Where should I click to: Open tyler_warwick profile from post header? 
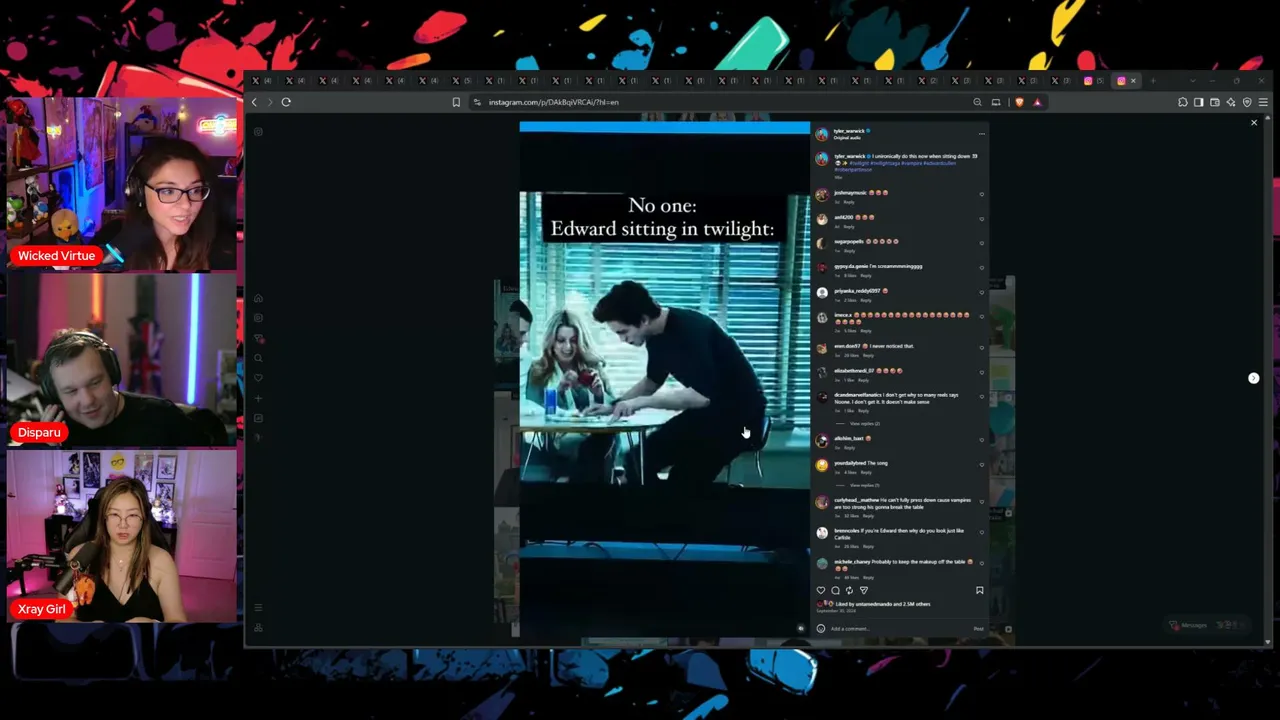(x=849, y=131)
